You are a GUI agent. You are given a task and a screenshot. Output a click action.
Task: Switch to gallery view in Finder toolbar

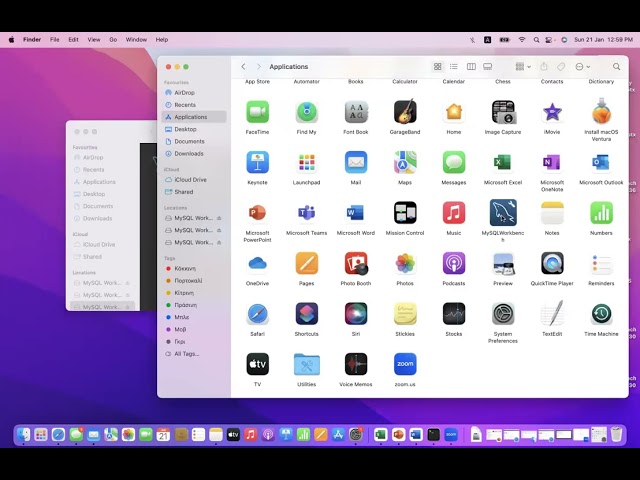tap(487, 67)
